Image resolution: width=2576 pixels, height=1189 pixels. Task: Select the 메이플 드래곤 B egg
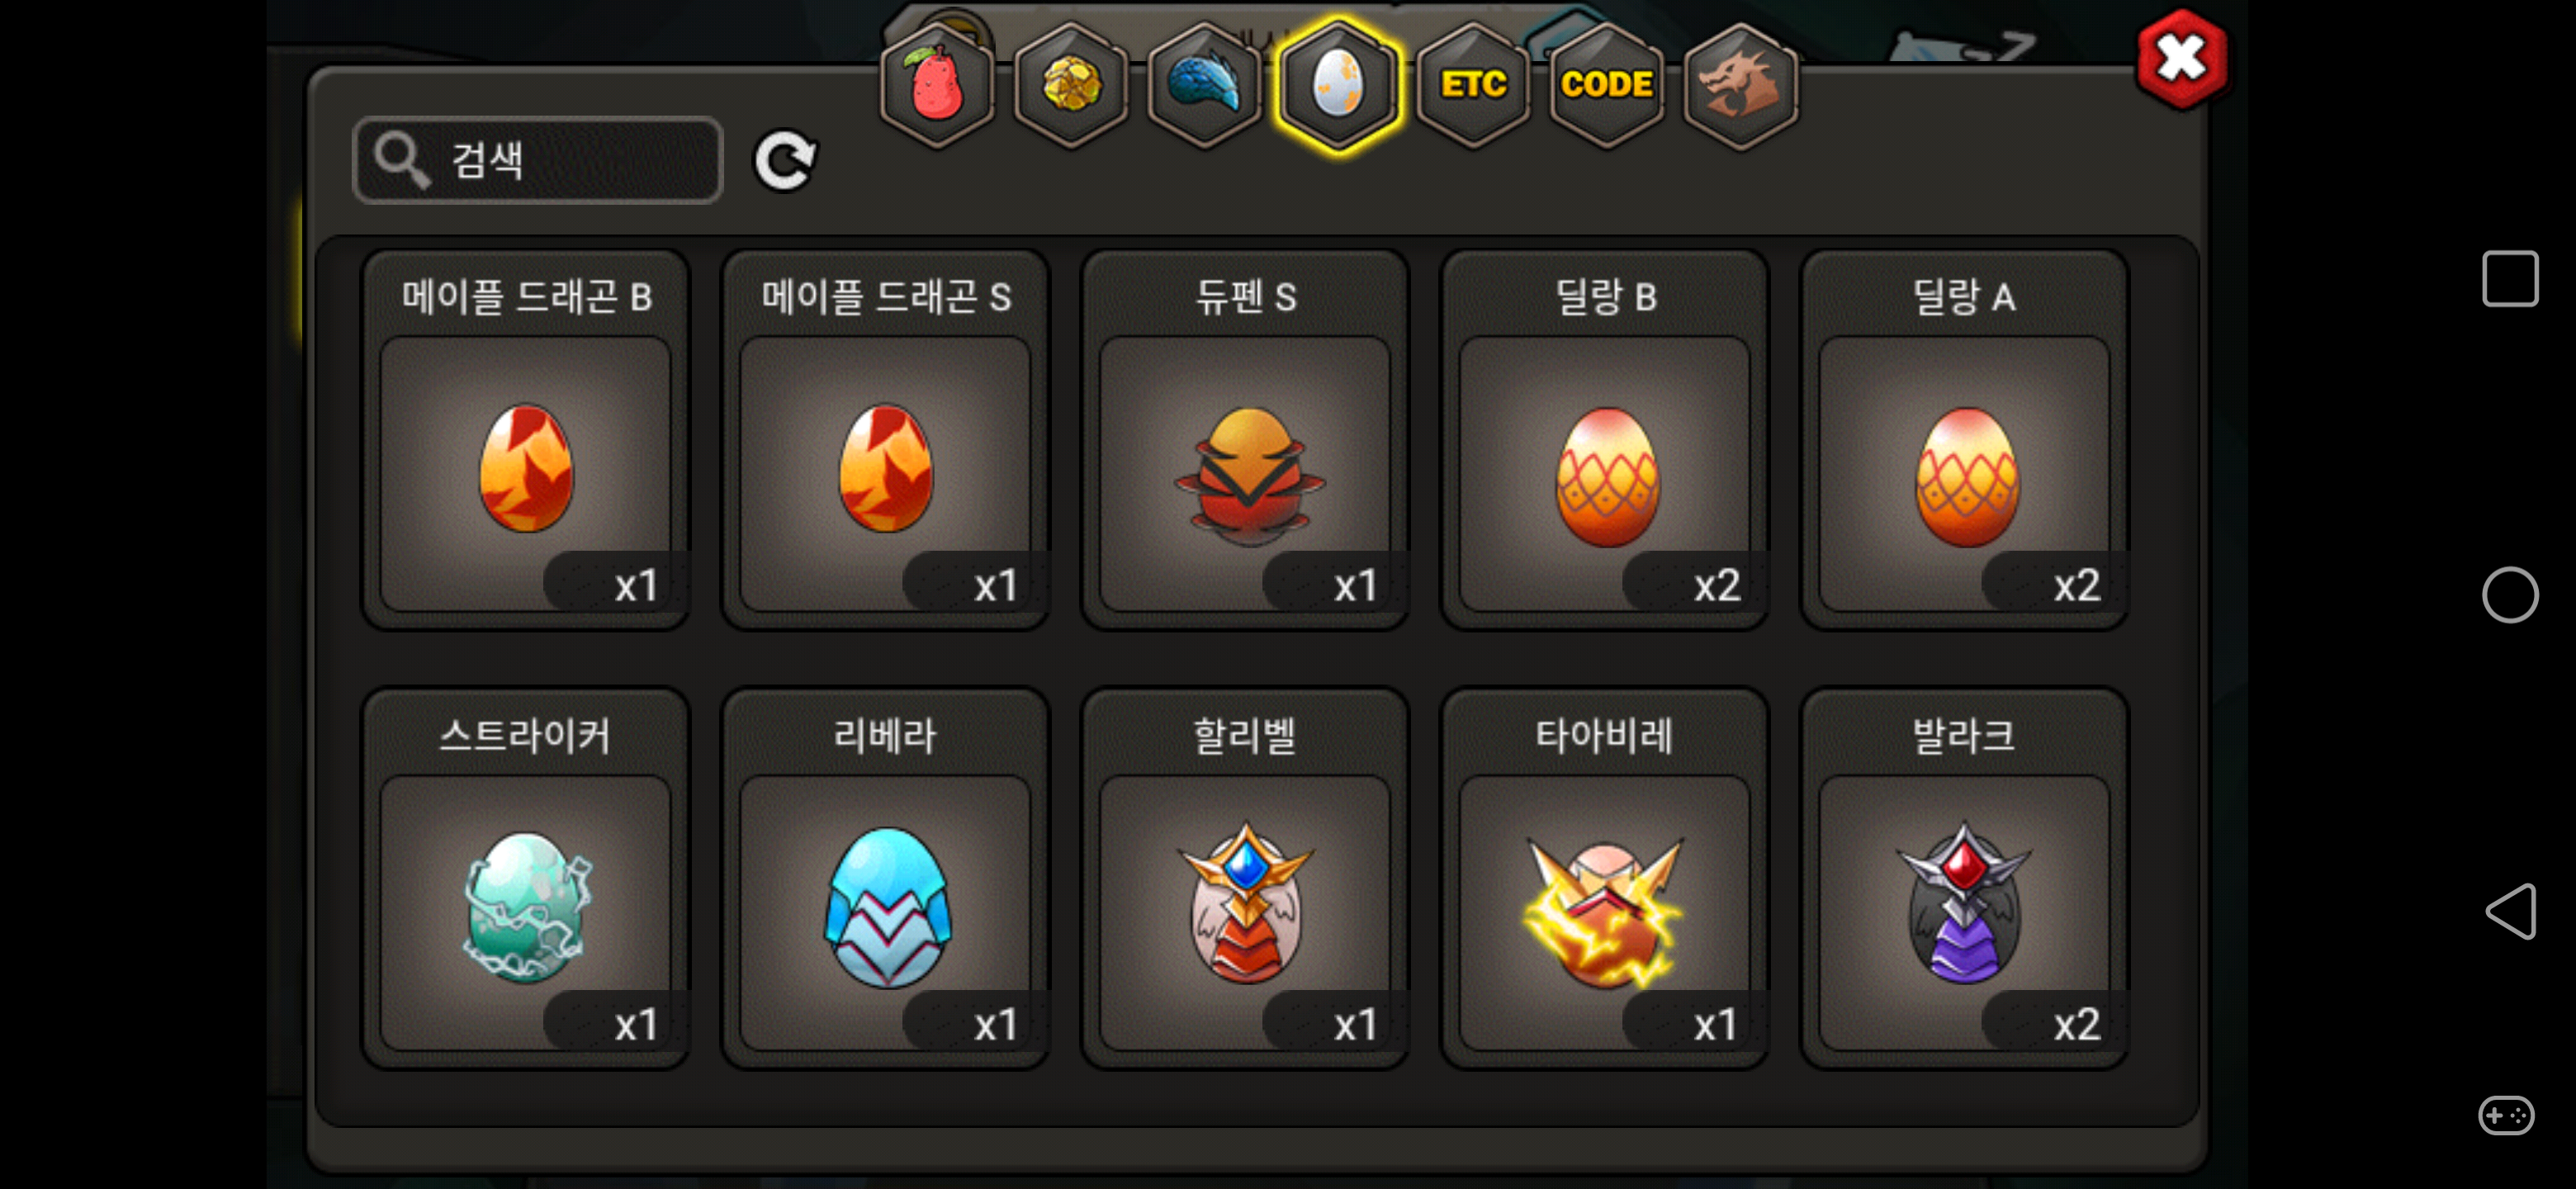[x=526, y=440]
